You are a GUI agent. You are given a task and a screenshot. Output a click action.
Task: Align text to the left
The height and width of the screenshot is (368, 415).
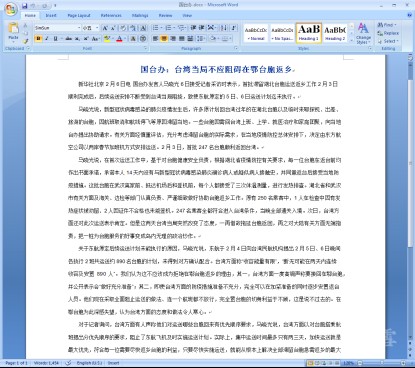click(155, 39)
